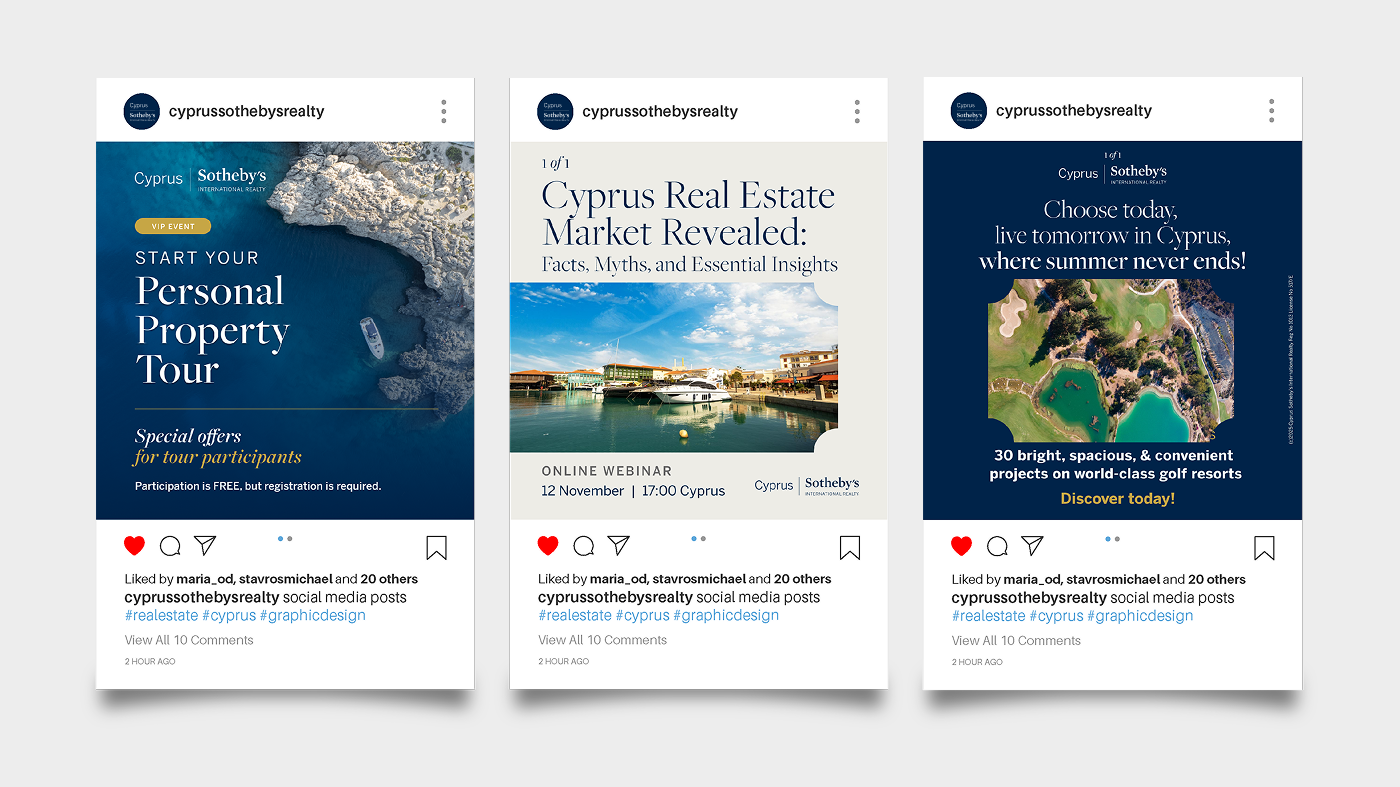
Task: Open profile avatar on the golf resorts post
Action: [x=969, y=111]
